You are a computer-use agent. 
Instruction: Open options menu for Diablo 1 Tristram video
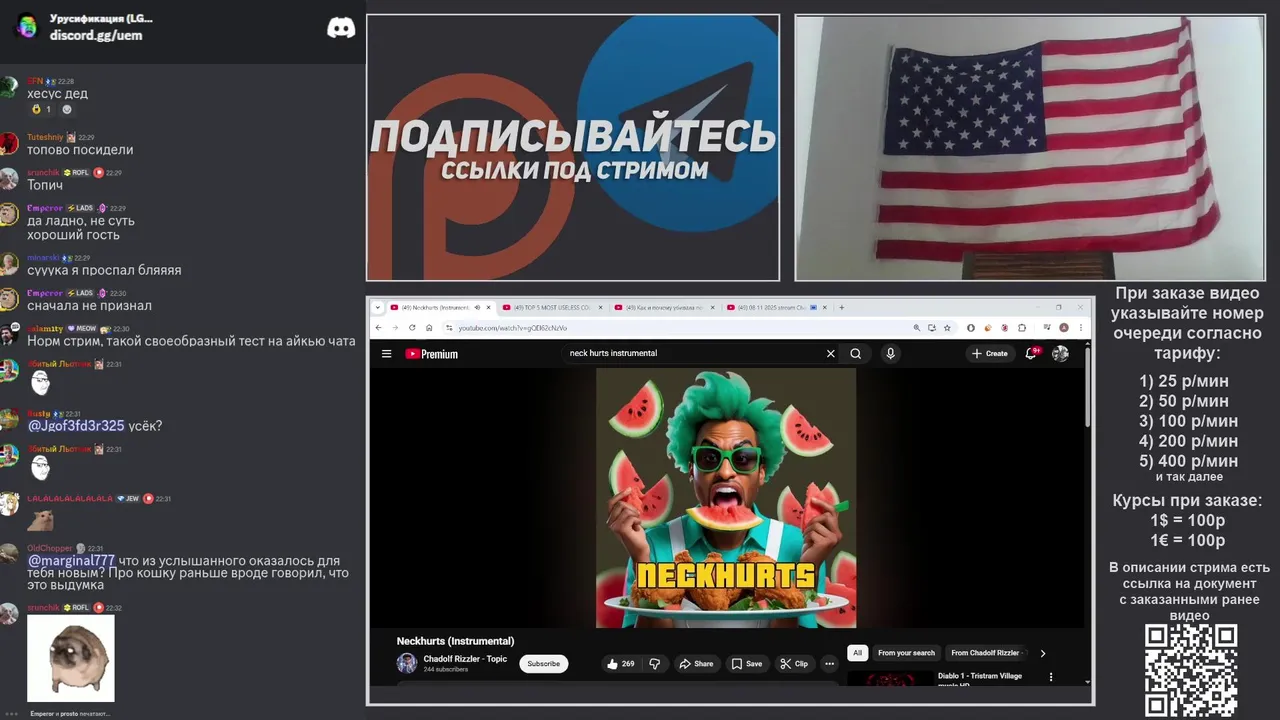pos(1051,677)
